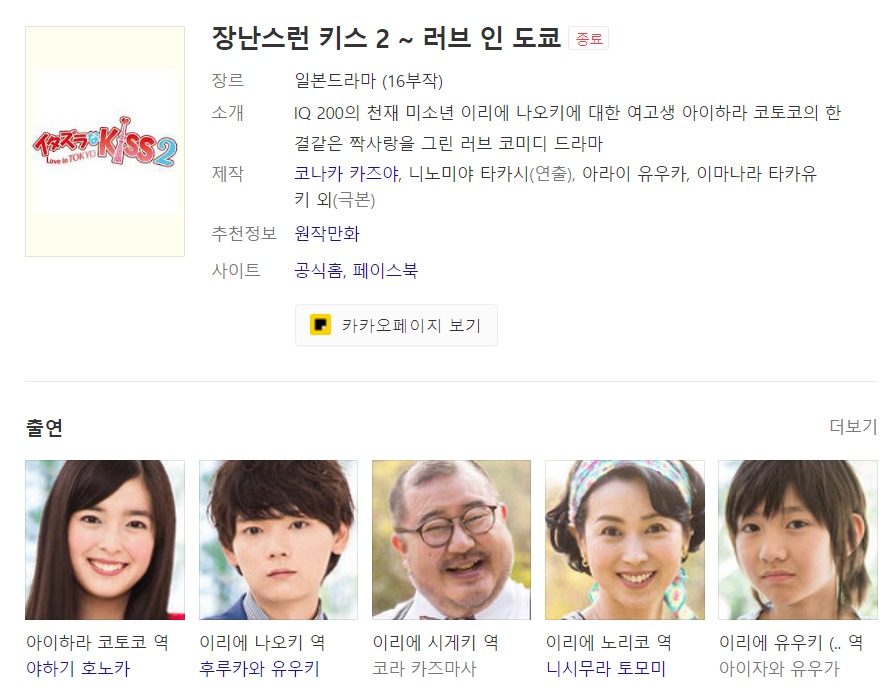Open 카카오페이지 보기 button
This screenshot has height=691, width=896.
(396, 325)
